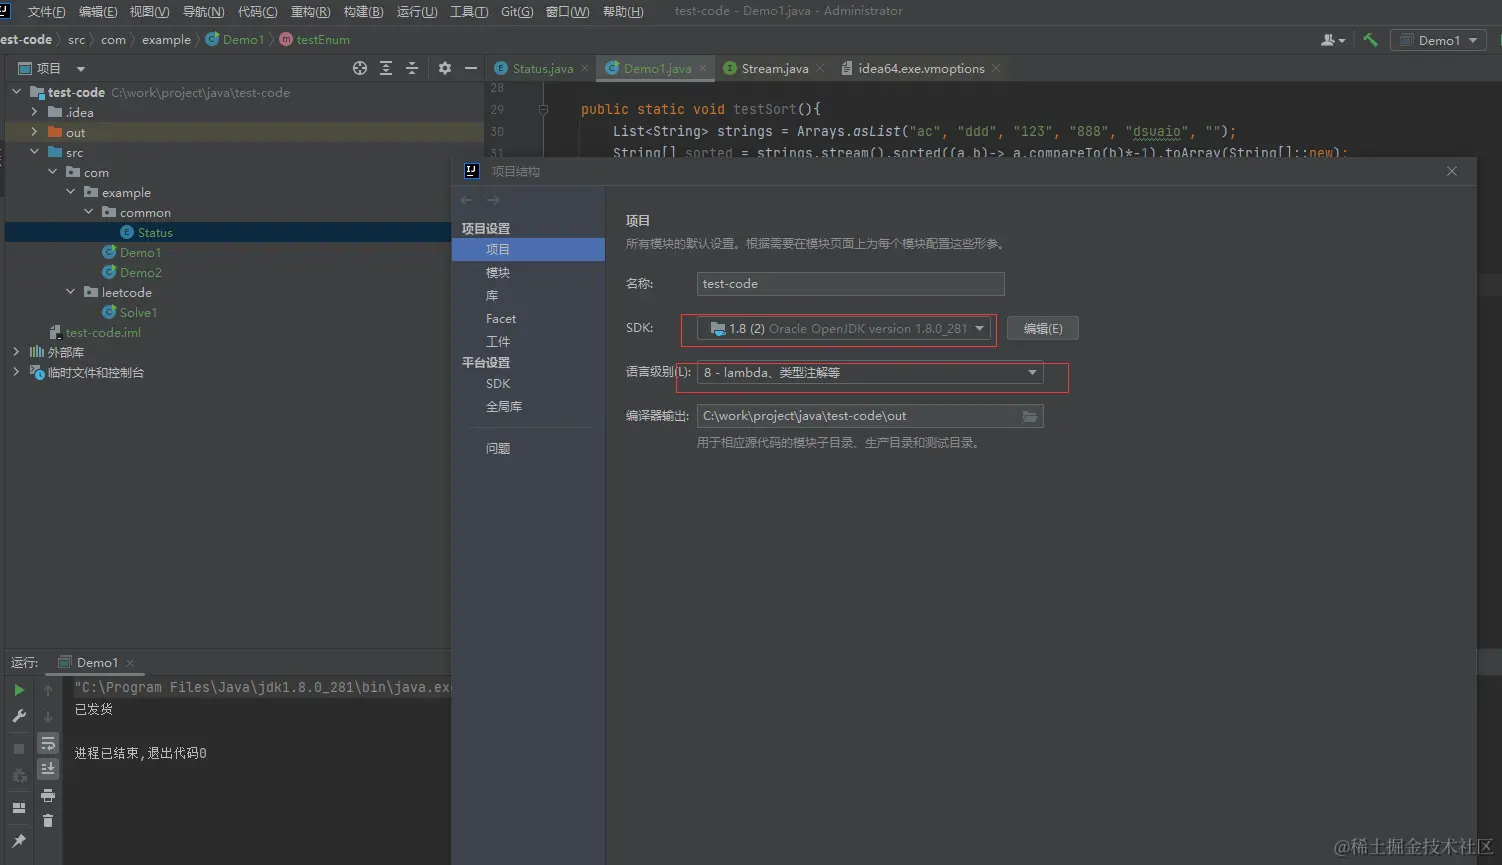Toggle pin tab in the Run panel
Viewport: 1502px width, 865px height.
pyautogui.click(x=19, y=841)
